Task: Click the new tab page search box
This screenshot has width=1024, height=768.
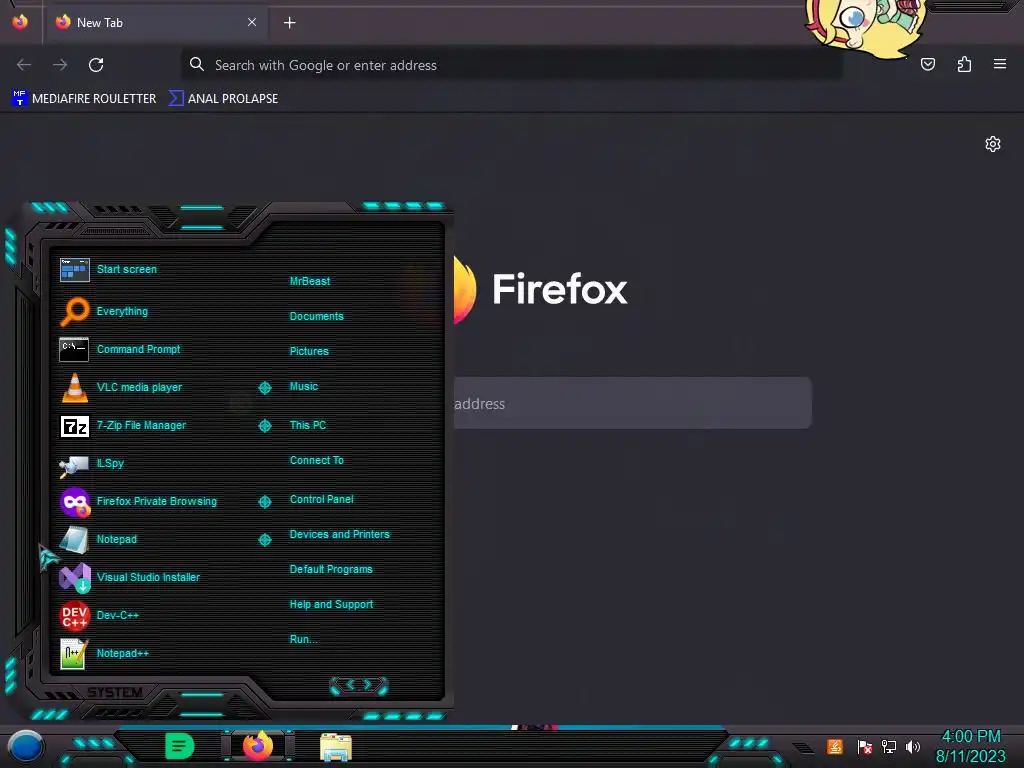Action: 633,403
